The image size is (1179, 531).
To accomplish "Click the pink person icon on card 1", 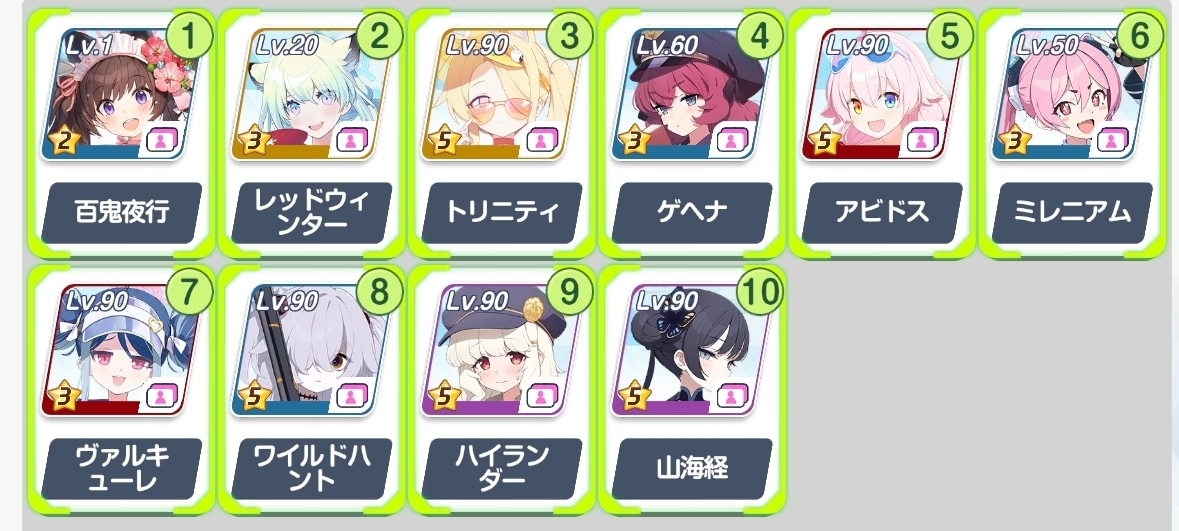I will 162,140.
